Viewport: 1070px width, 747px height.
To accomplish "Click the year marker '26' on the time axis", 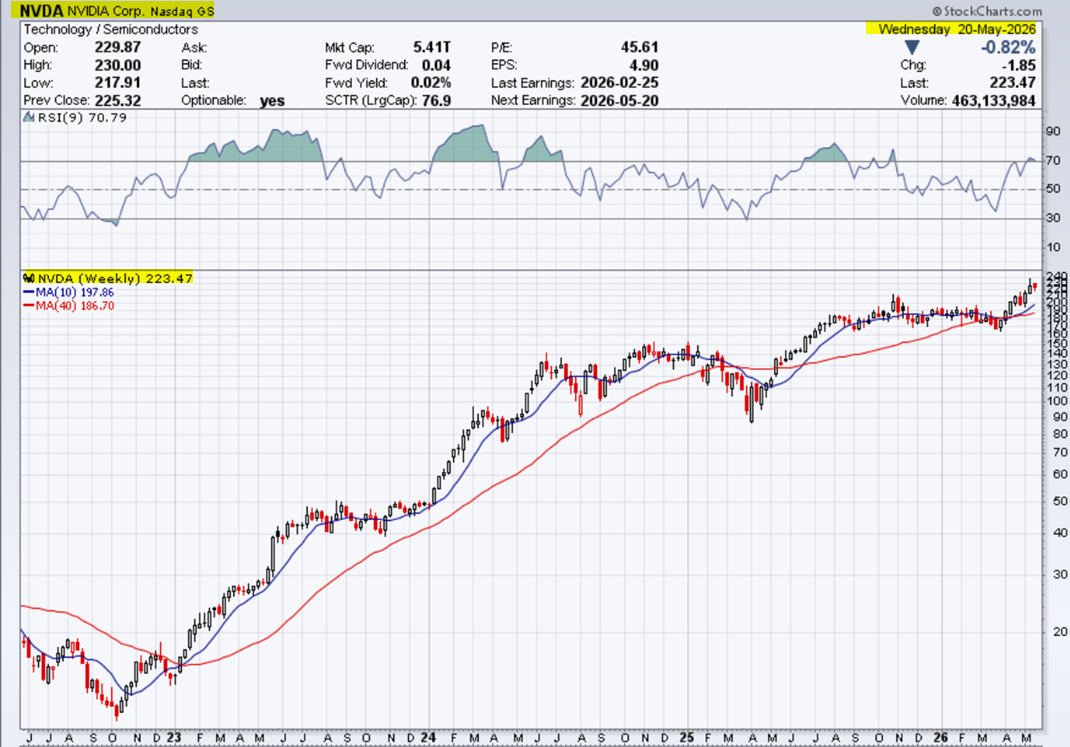I will (940, 737).
